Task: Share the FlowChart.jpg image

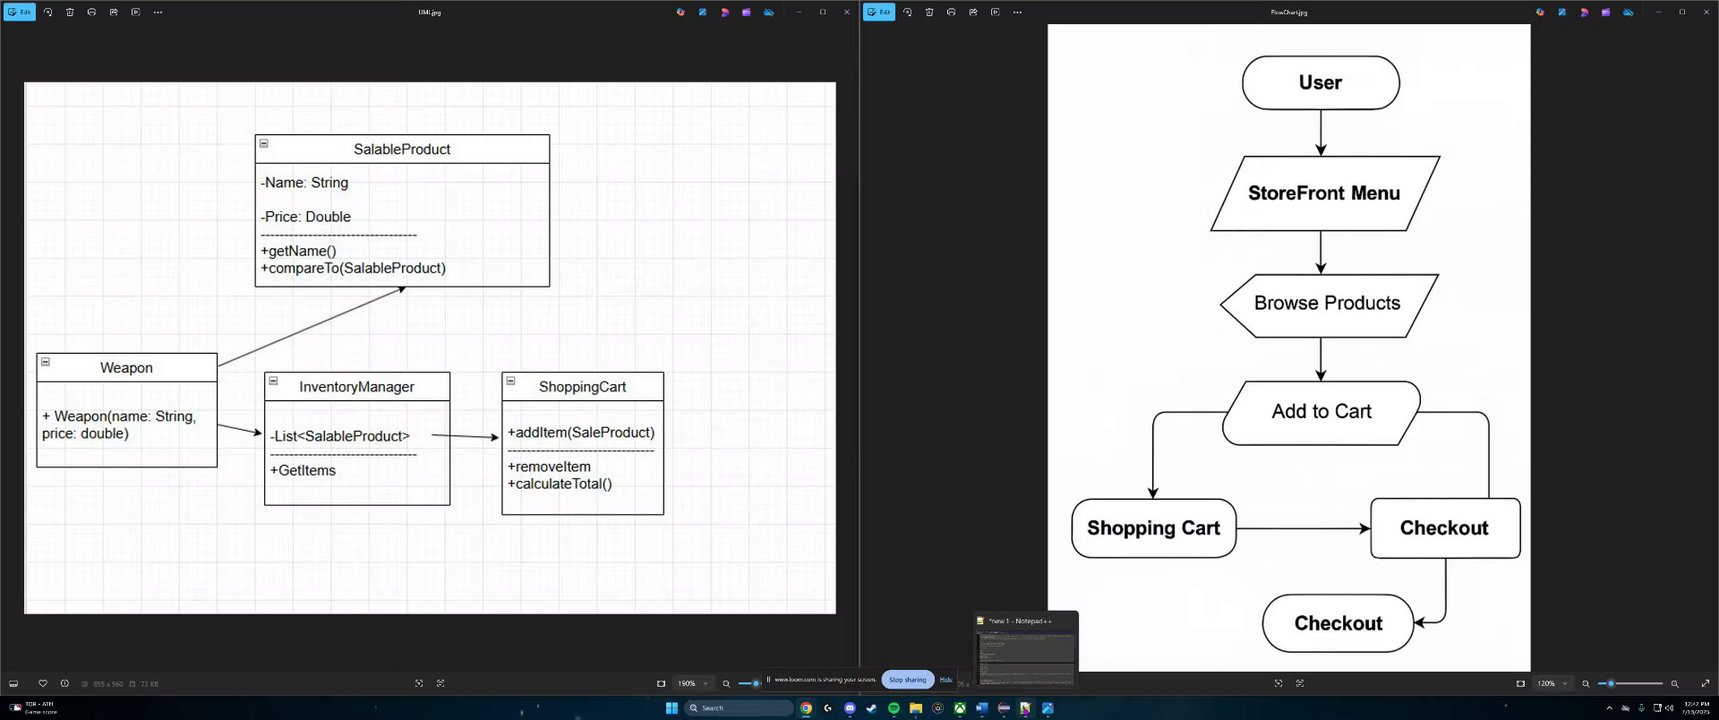Action: (973, 12)
